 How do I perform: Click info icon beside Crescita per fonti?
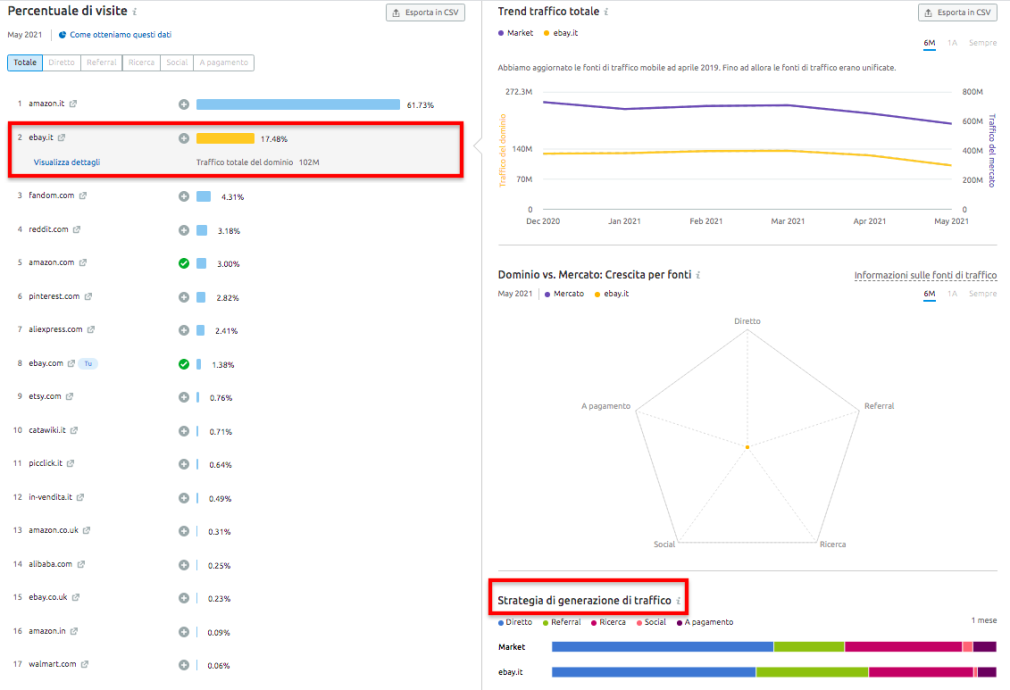698,275
